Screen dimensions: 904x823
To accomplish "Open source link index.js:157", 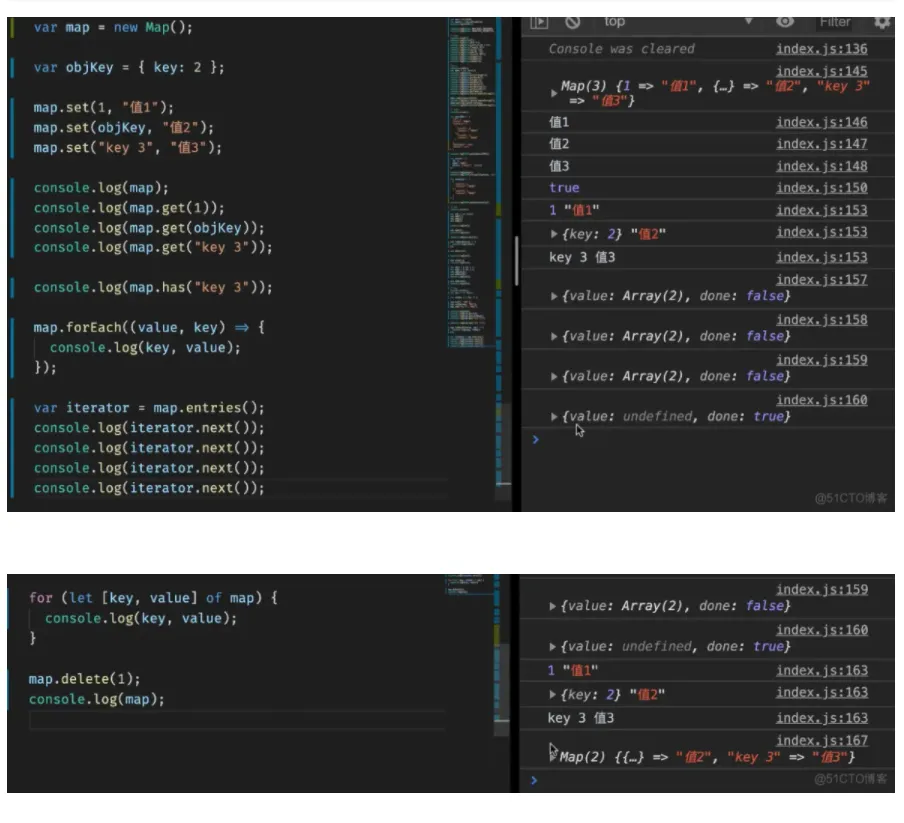I will tap(822, 280).
